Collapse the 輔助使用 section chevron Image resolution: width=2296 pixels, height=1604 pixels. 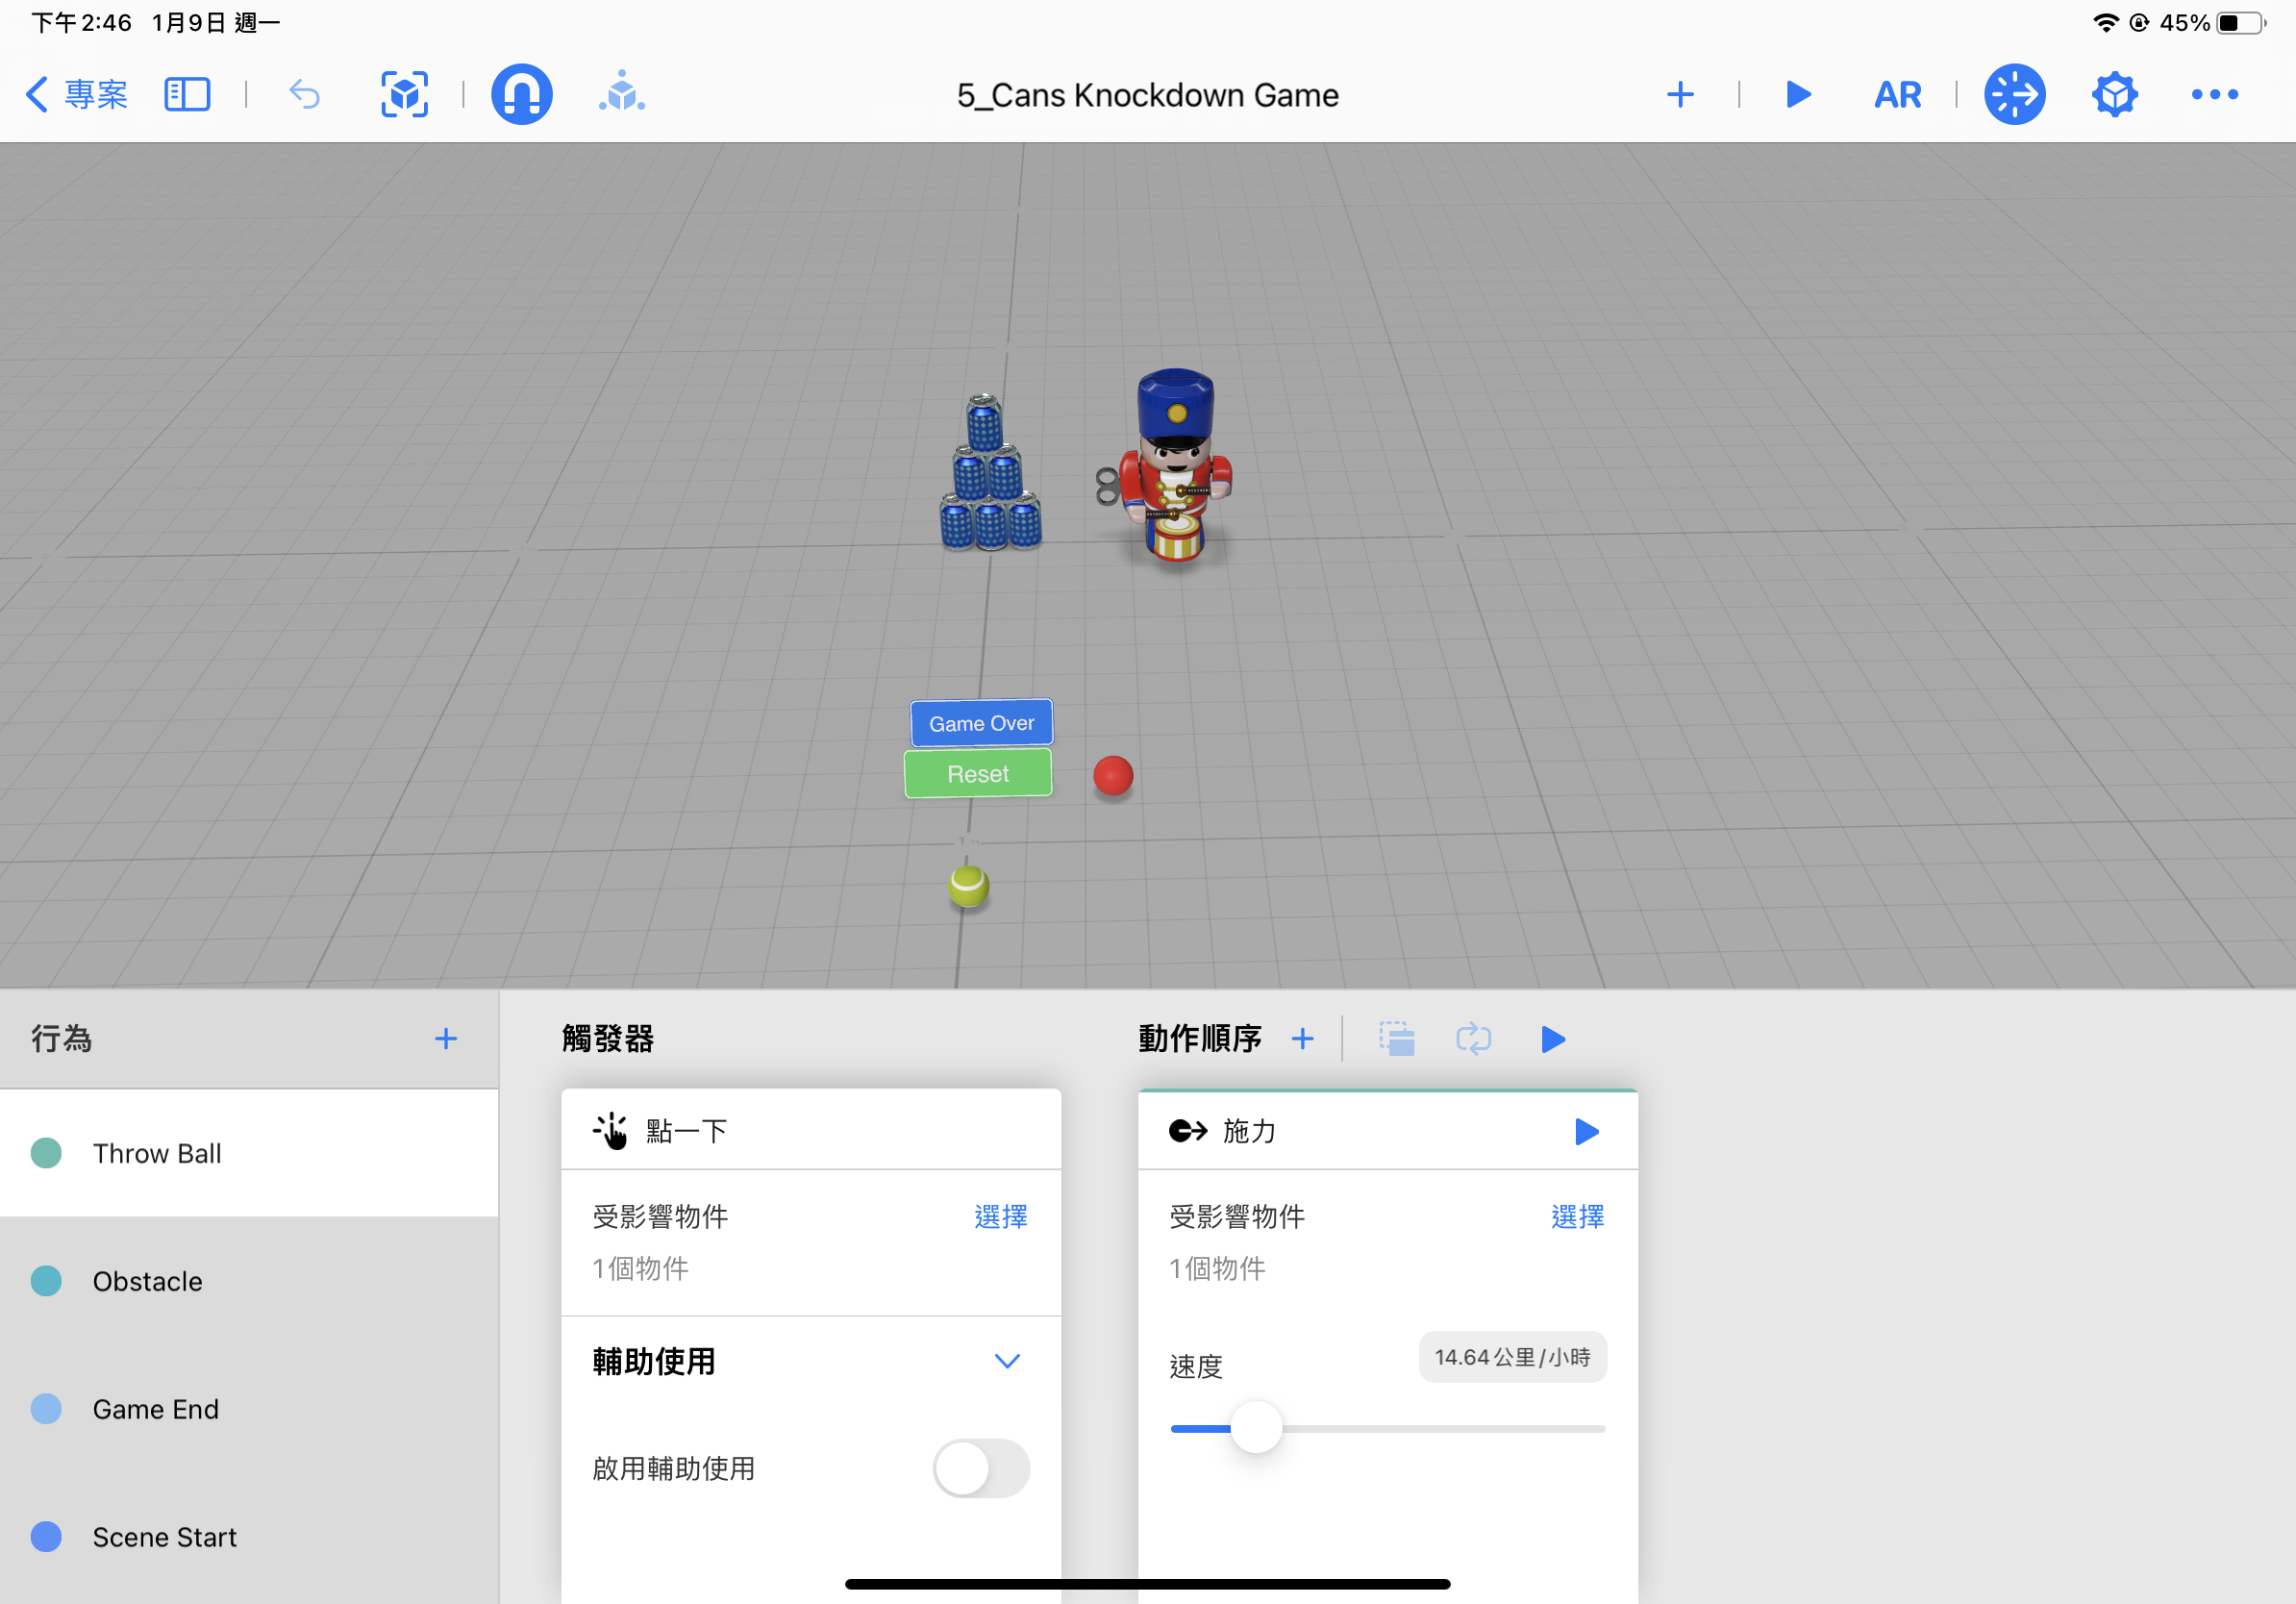[1007, 1361]
